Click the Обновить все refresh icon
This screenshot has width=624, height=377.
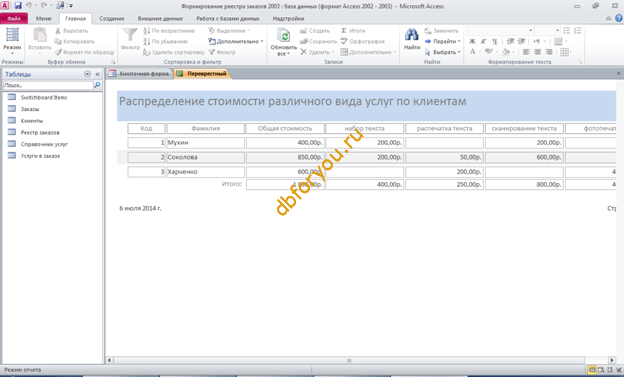point(284,36)
